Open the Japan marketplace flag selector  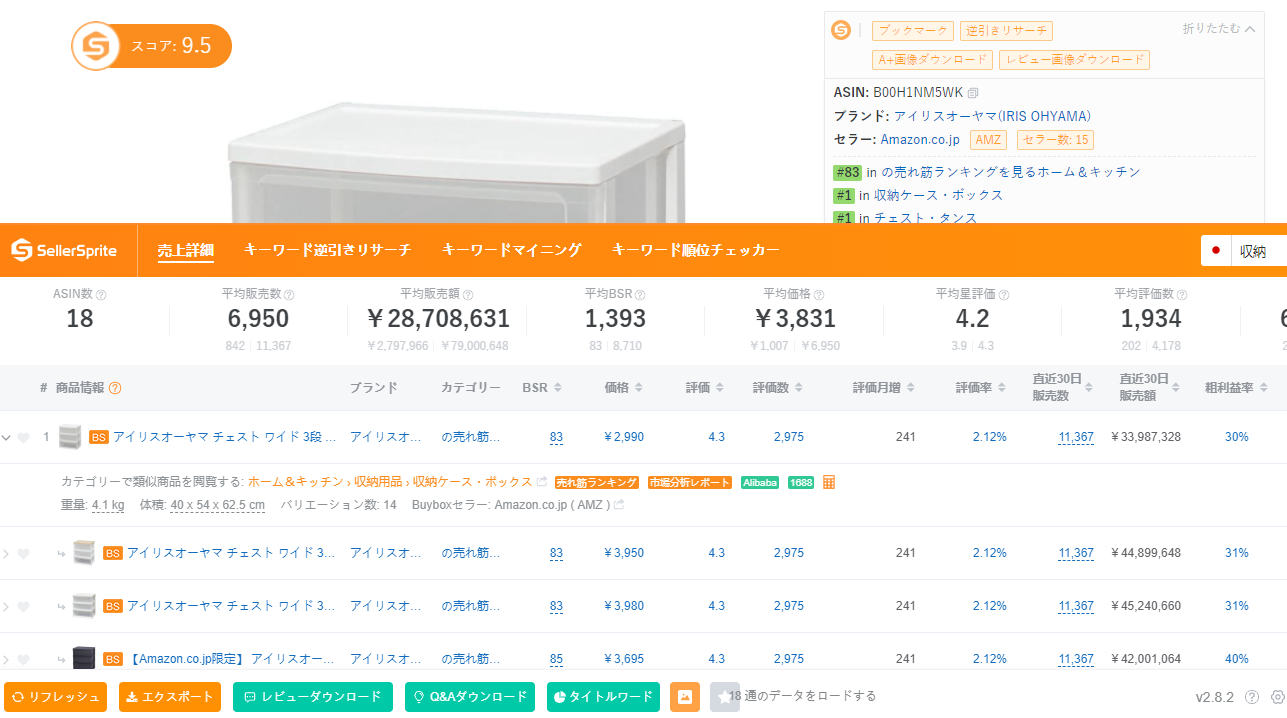1216,251
